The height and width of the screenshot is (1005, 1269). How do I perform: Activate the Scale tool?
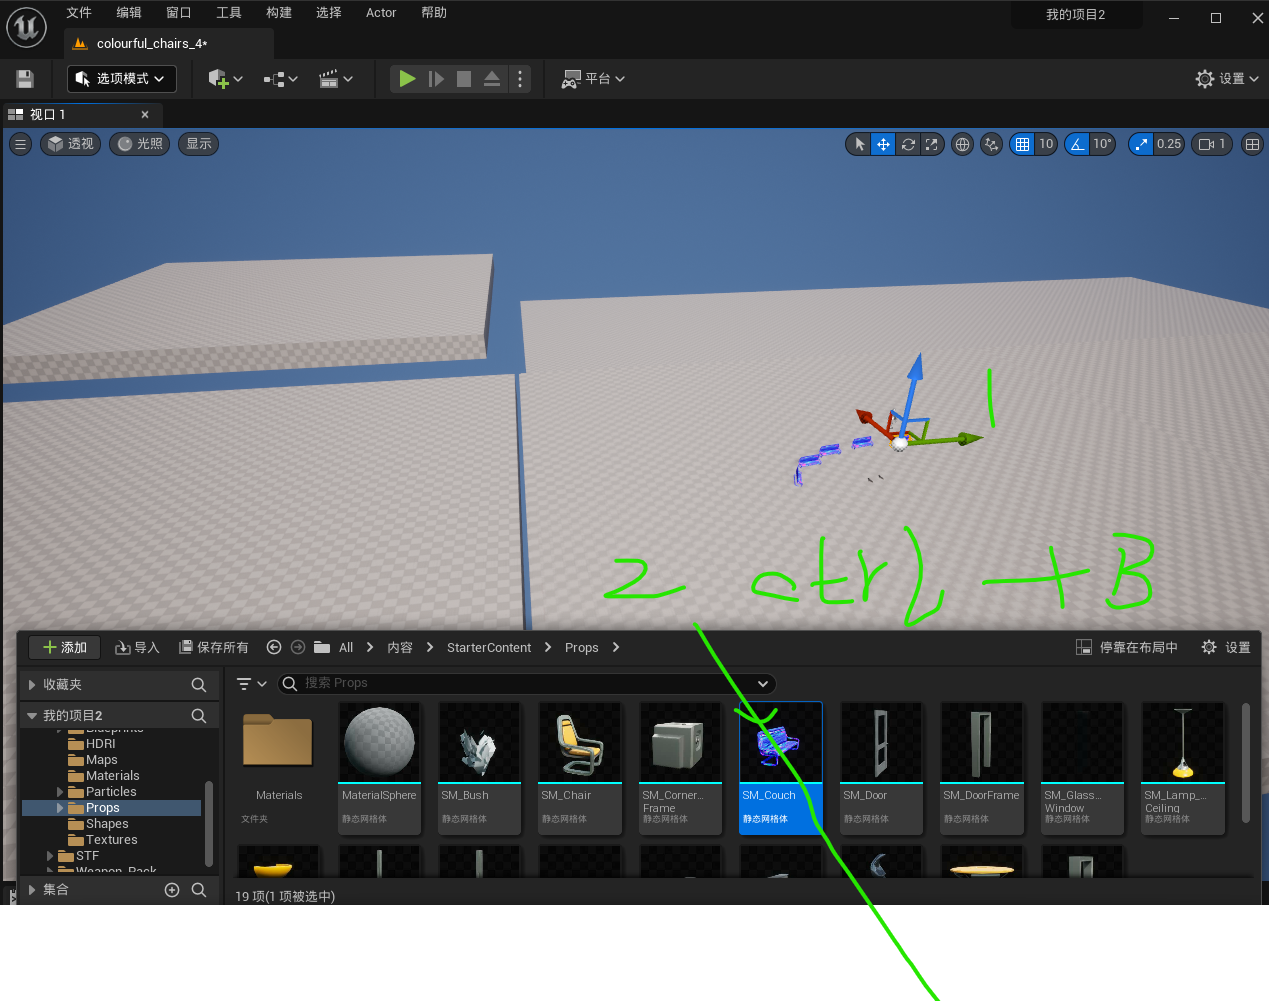point(932,144)
